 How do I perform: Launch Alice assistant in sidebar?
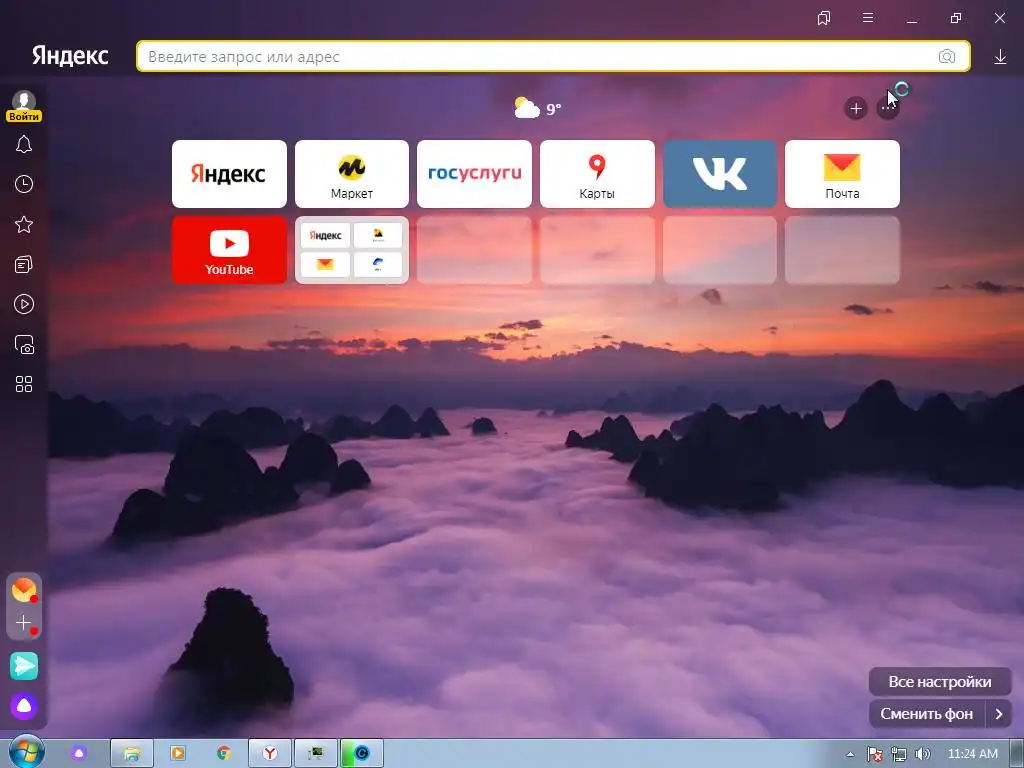click(x=24, y=706)
